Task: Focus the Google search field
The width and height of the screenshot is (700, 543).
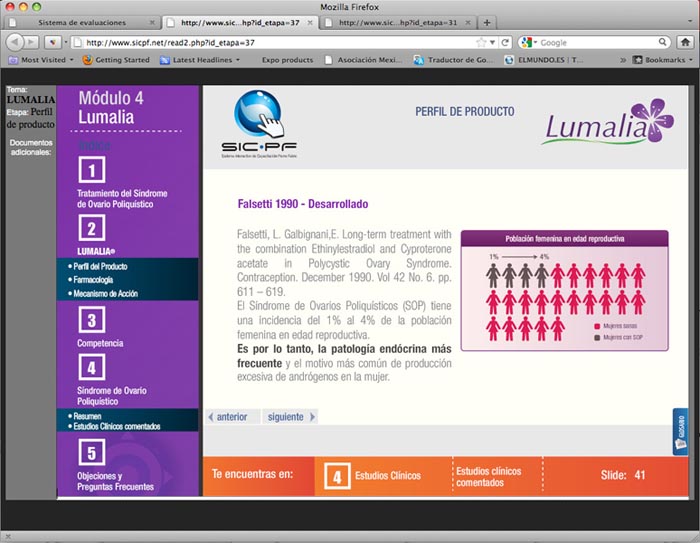Action: 597,42
